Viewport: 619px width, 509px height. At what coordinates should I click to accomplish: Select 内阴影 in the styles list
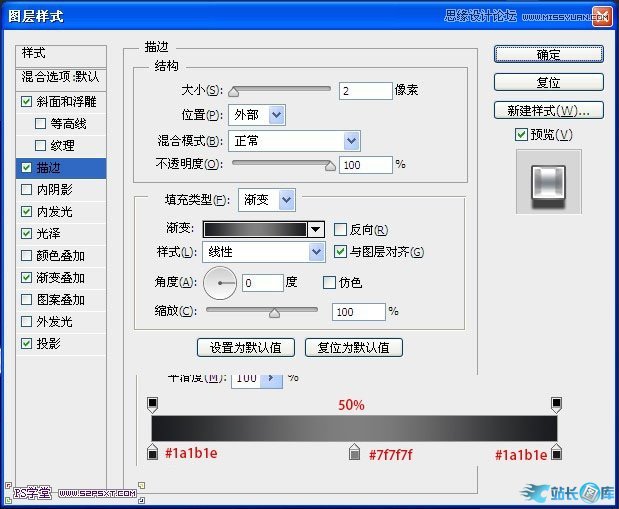[x=55, y=189]
